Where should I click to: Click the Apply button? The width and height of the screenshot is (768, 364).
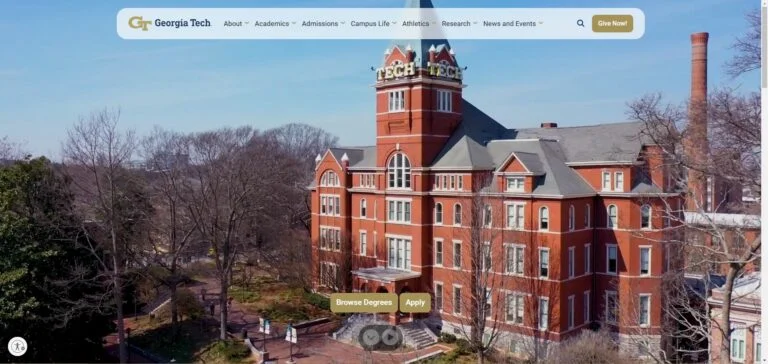[415, 303]
